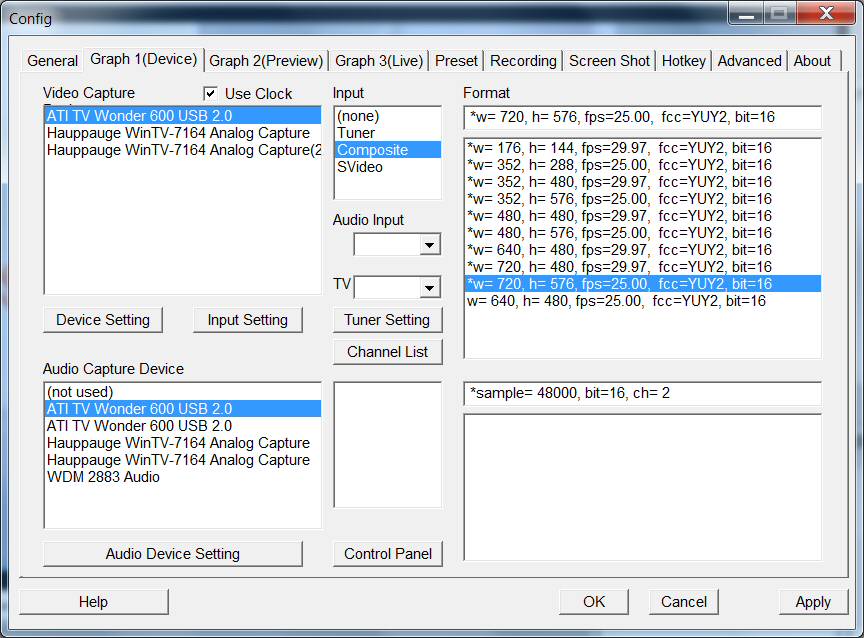
Task: Select Composite in the Input list
Action: coord(387,150)
